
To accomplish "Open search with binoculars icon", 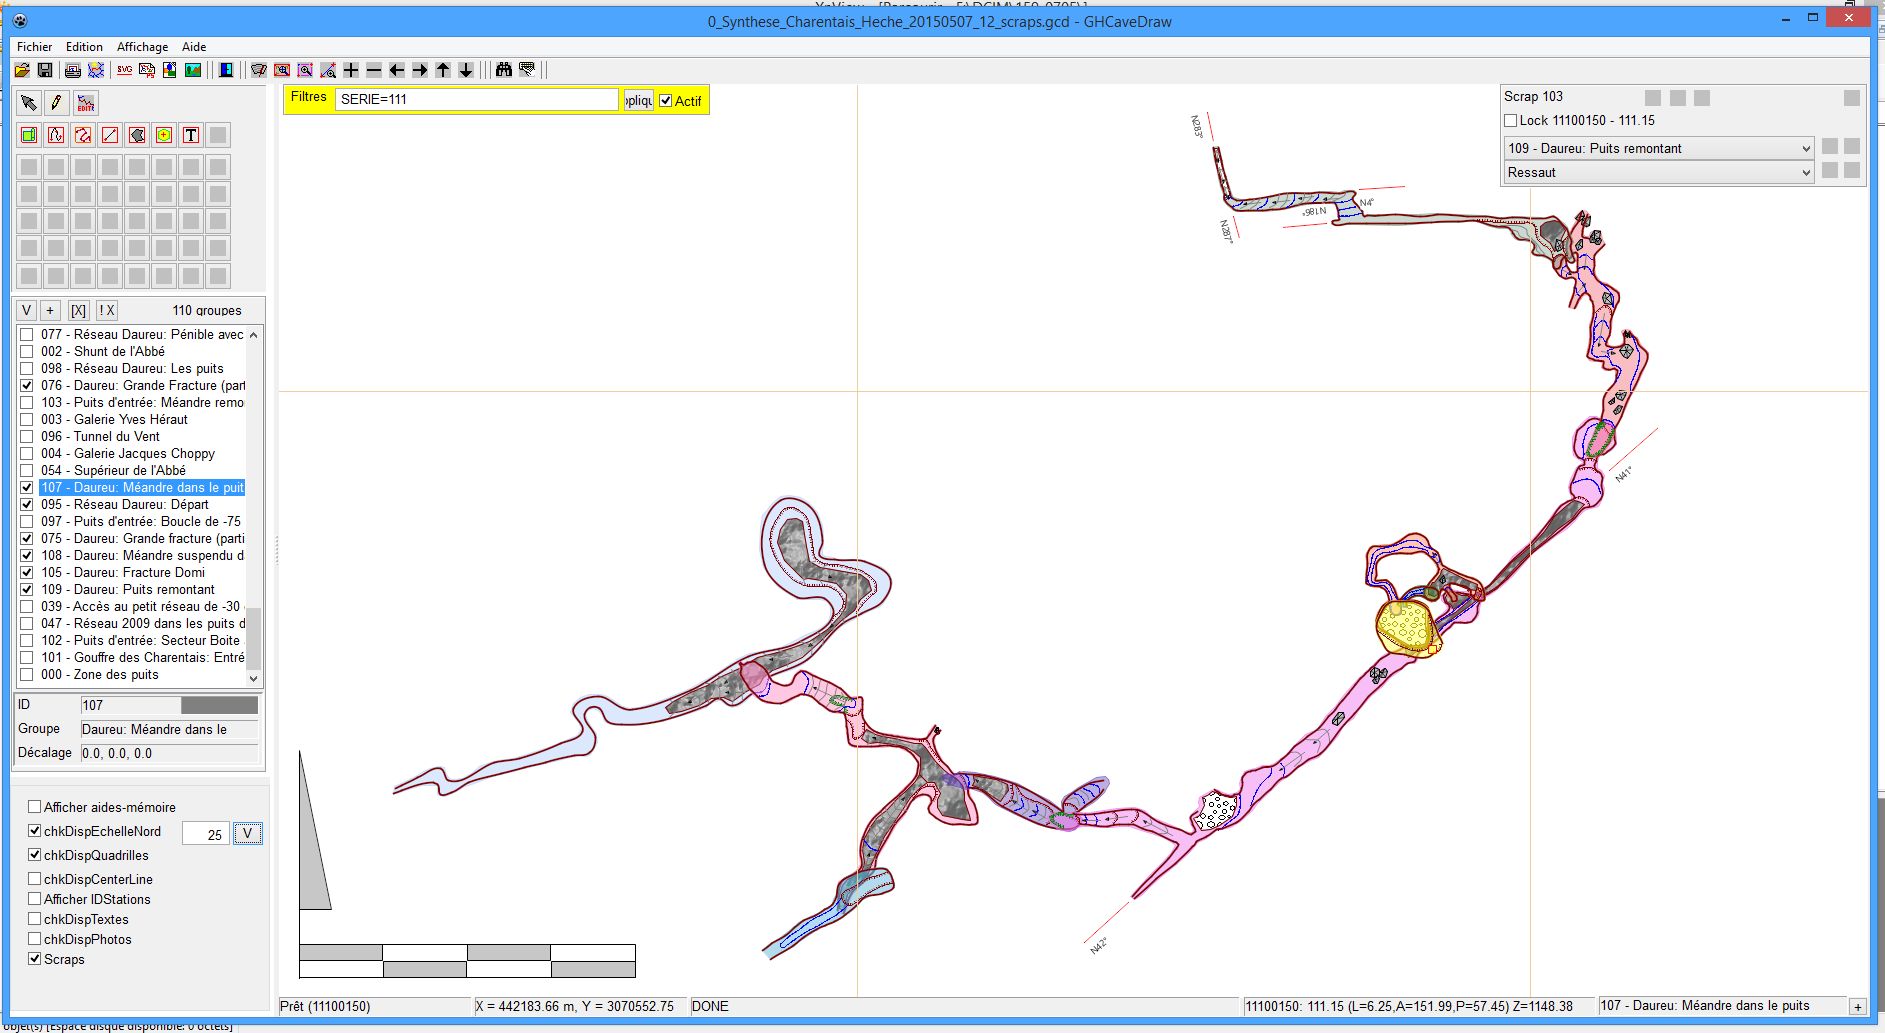I will tap(504, 70).
